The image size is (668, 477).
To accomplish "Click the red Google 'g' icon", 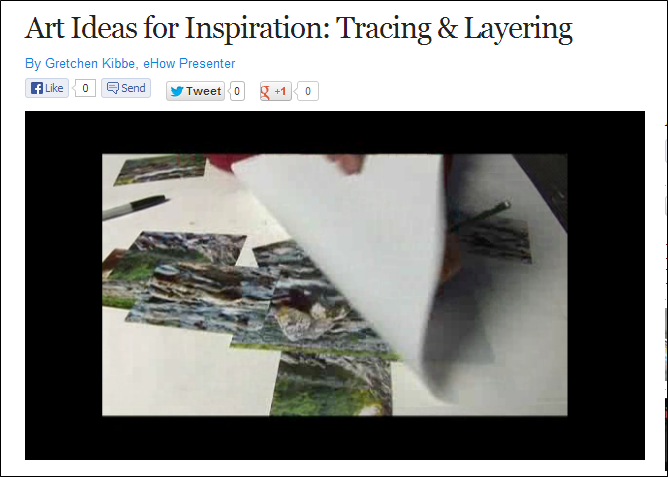I will click(265, 92).
